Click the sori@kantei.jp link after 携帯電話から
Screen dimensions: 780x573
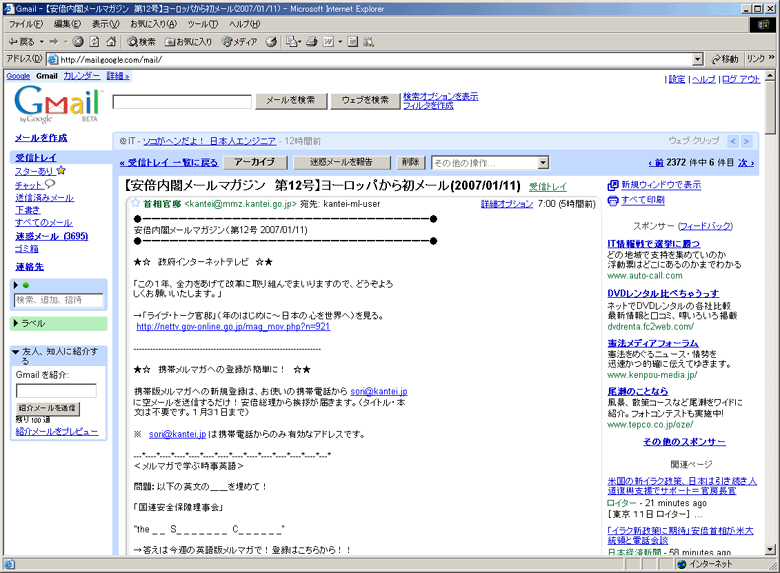[x=379, y=391]
